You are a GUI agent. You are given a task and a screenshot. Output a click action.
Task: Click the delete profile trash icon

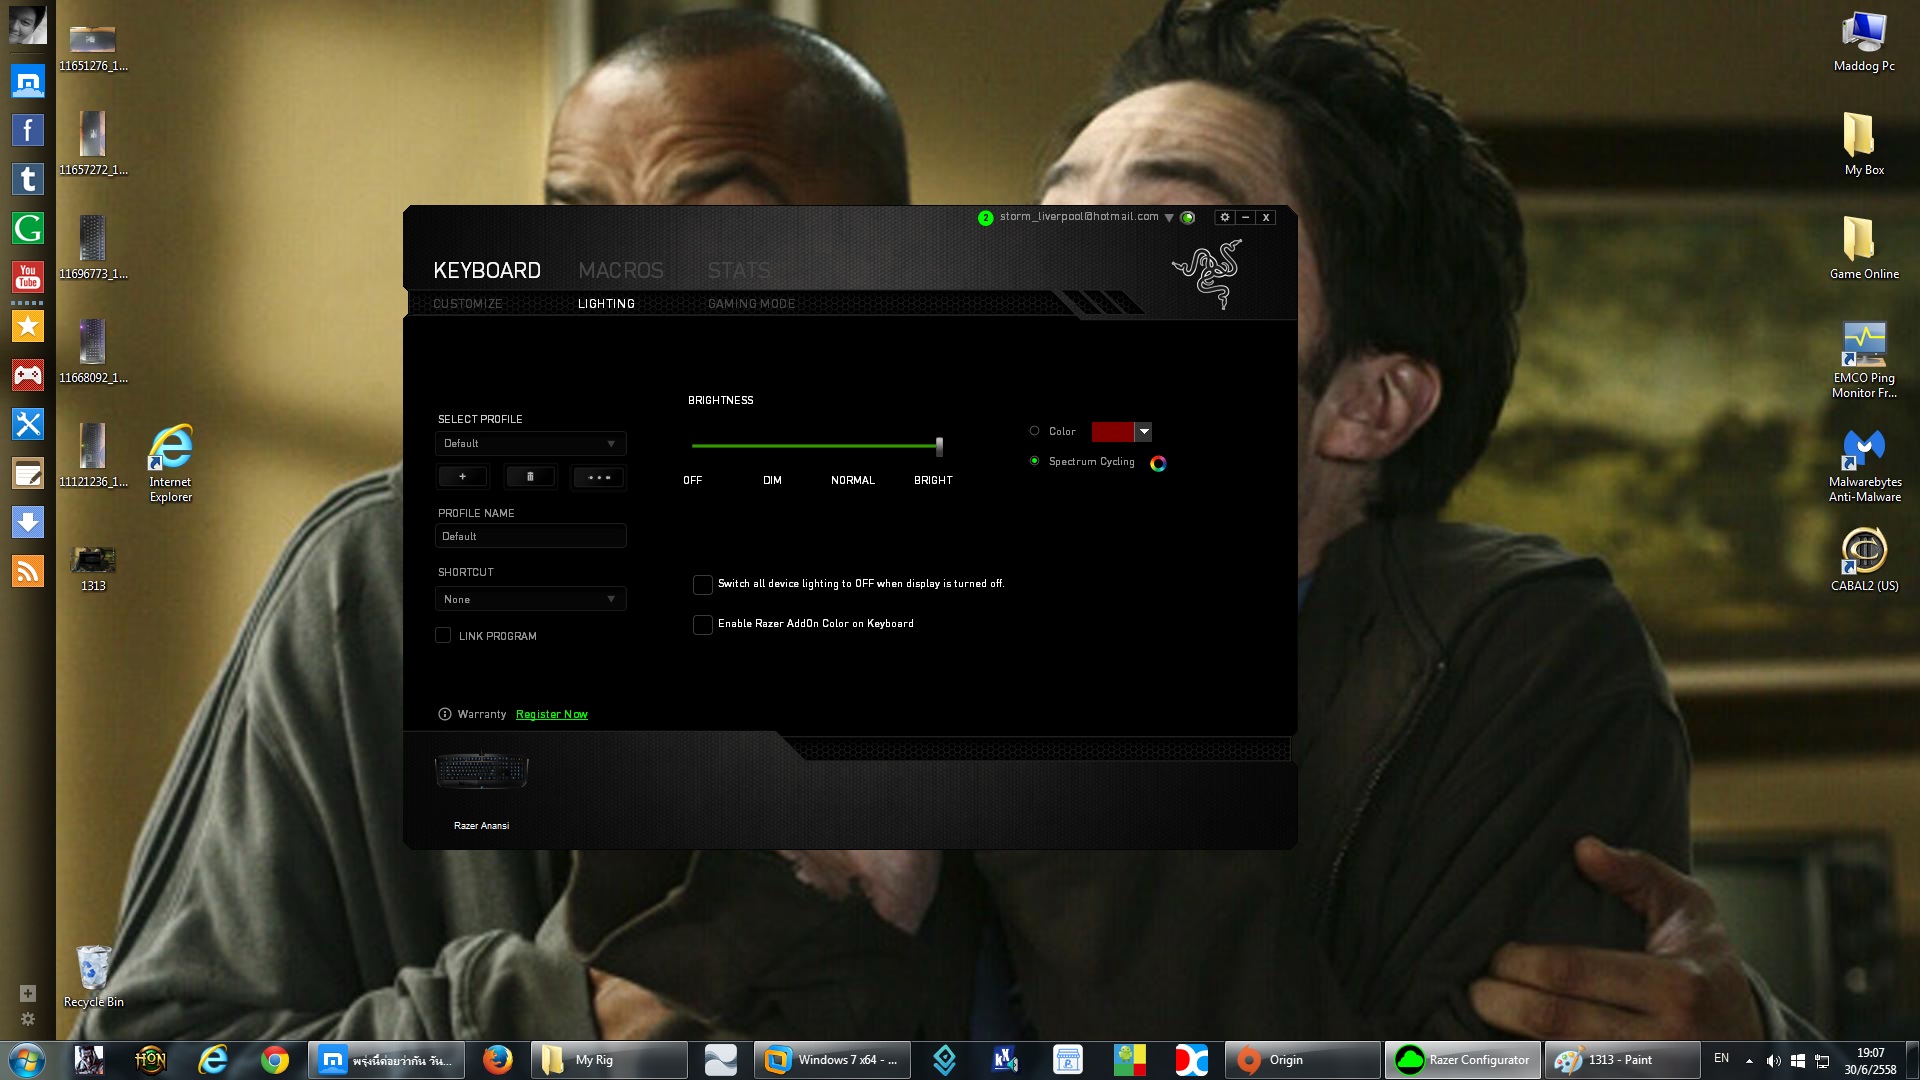tap(530, 477)
